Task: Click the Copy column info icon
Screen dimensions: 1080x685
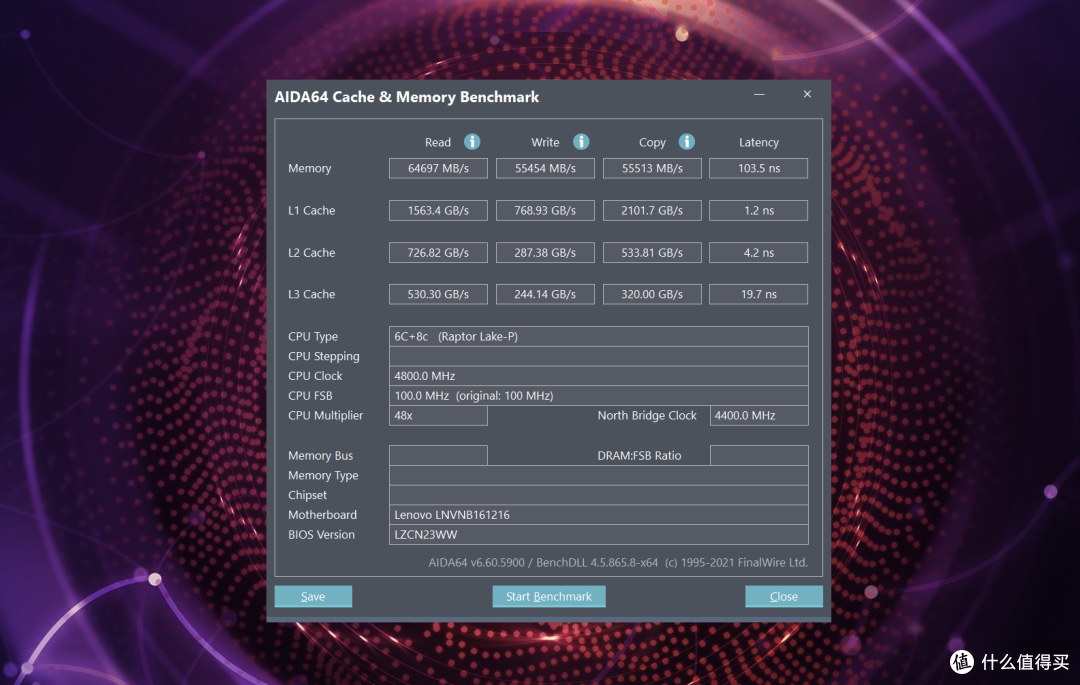Action: (x=687, y=142)
